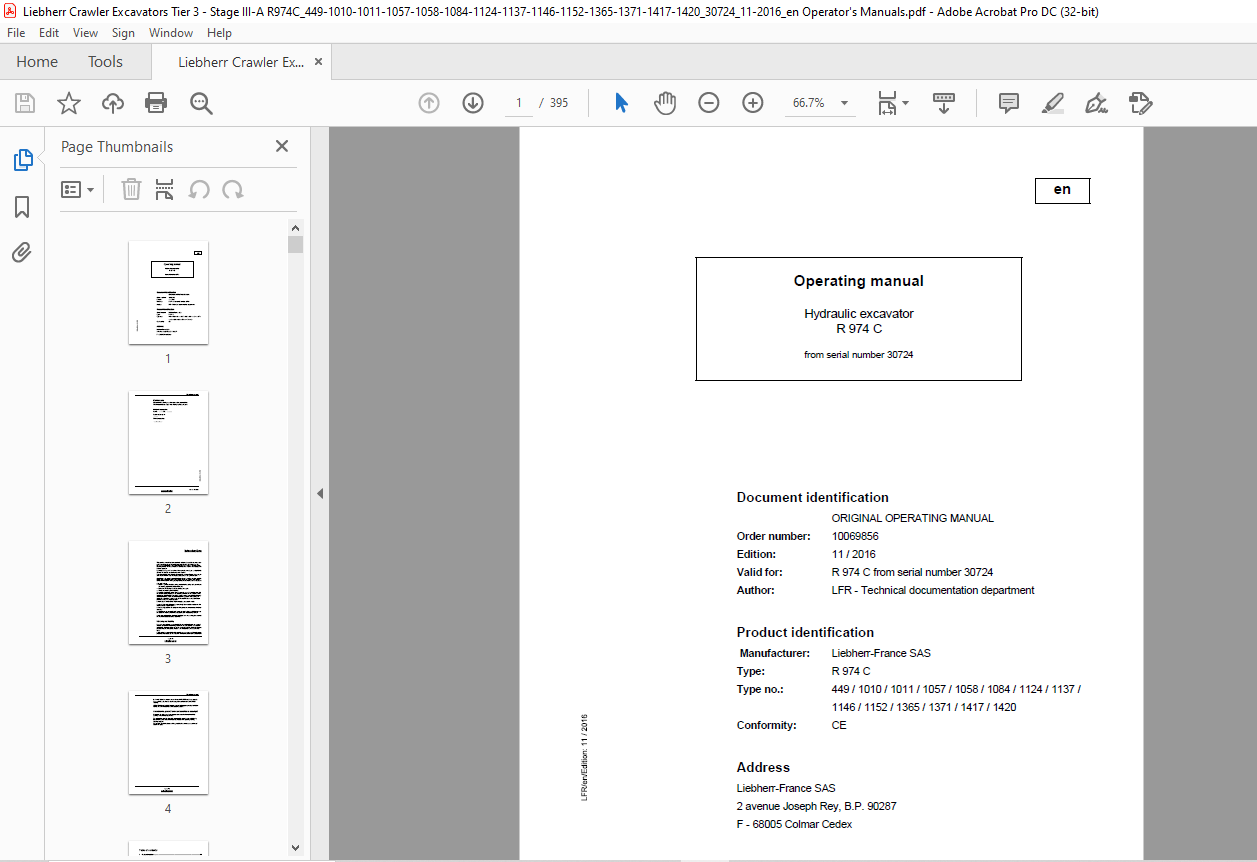Click thumbnail scrollbar down arrow
1257x862 pixels.
tap(295, 847)
